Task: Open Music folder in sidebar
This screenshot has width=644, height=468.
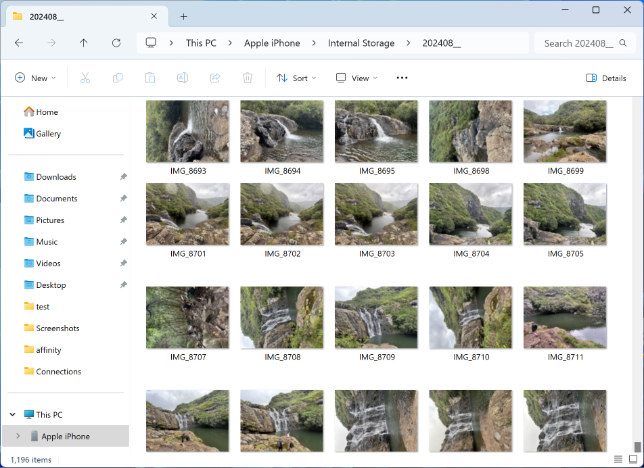Action: click(x=41, y=242)
